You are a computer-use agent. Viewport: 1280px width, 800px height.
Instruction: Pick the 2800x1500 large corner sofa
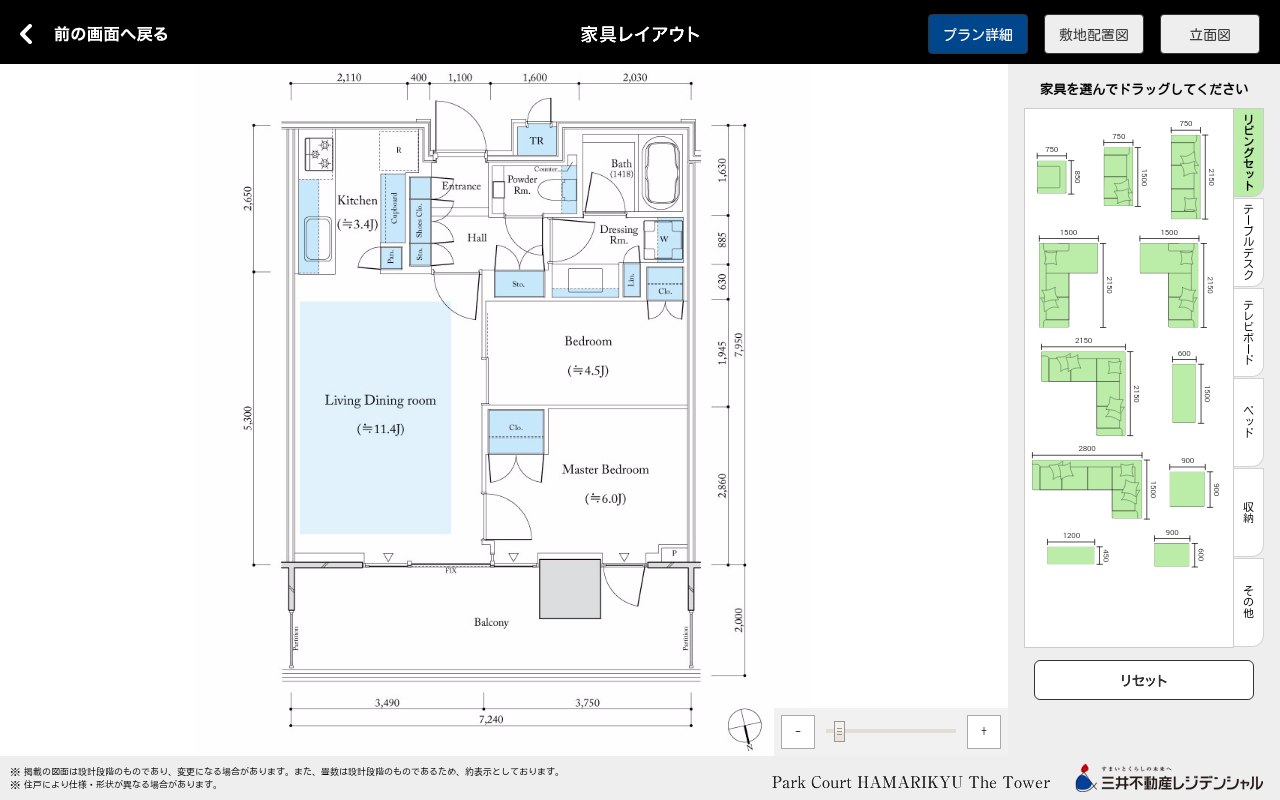click(x=1087, y=482)
